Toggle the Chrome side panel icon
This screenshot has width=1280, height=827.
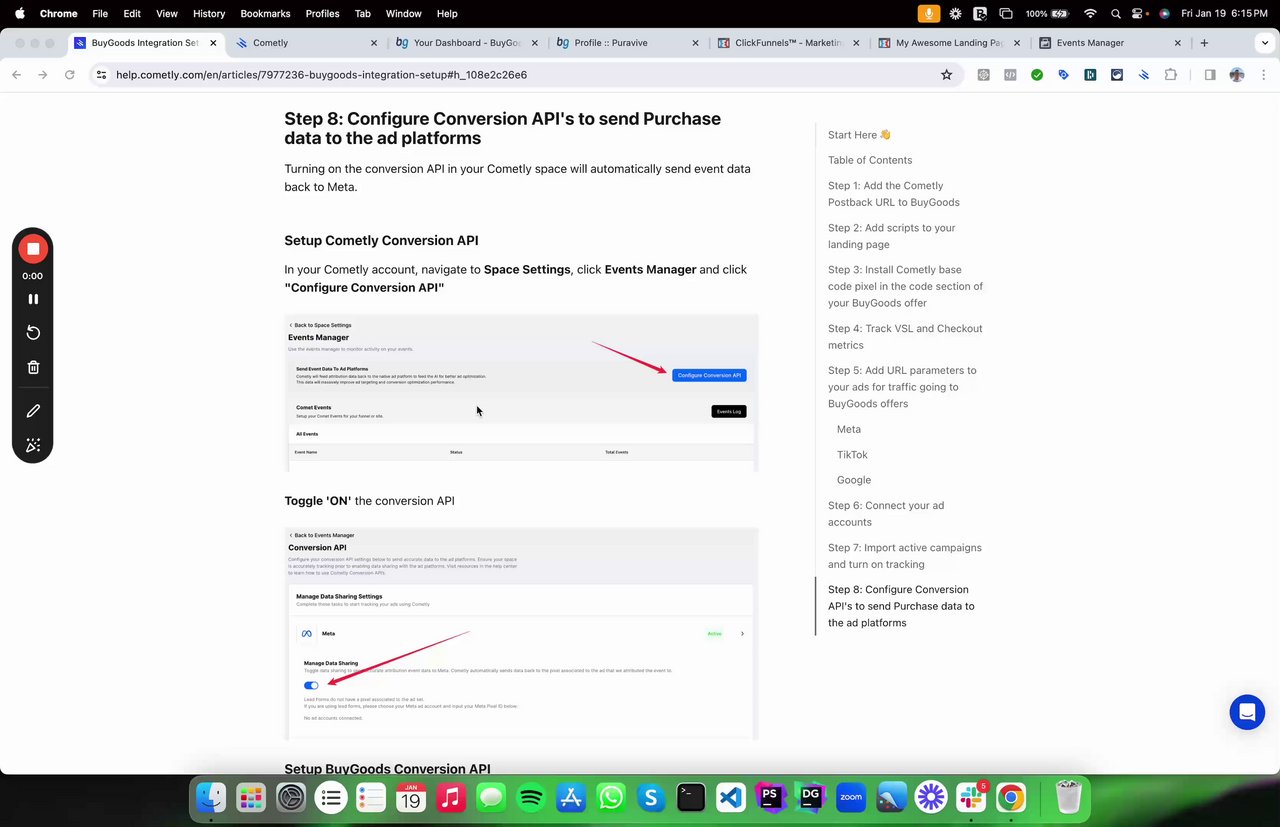click(1209, 74)
